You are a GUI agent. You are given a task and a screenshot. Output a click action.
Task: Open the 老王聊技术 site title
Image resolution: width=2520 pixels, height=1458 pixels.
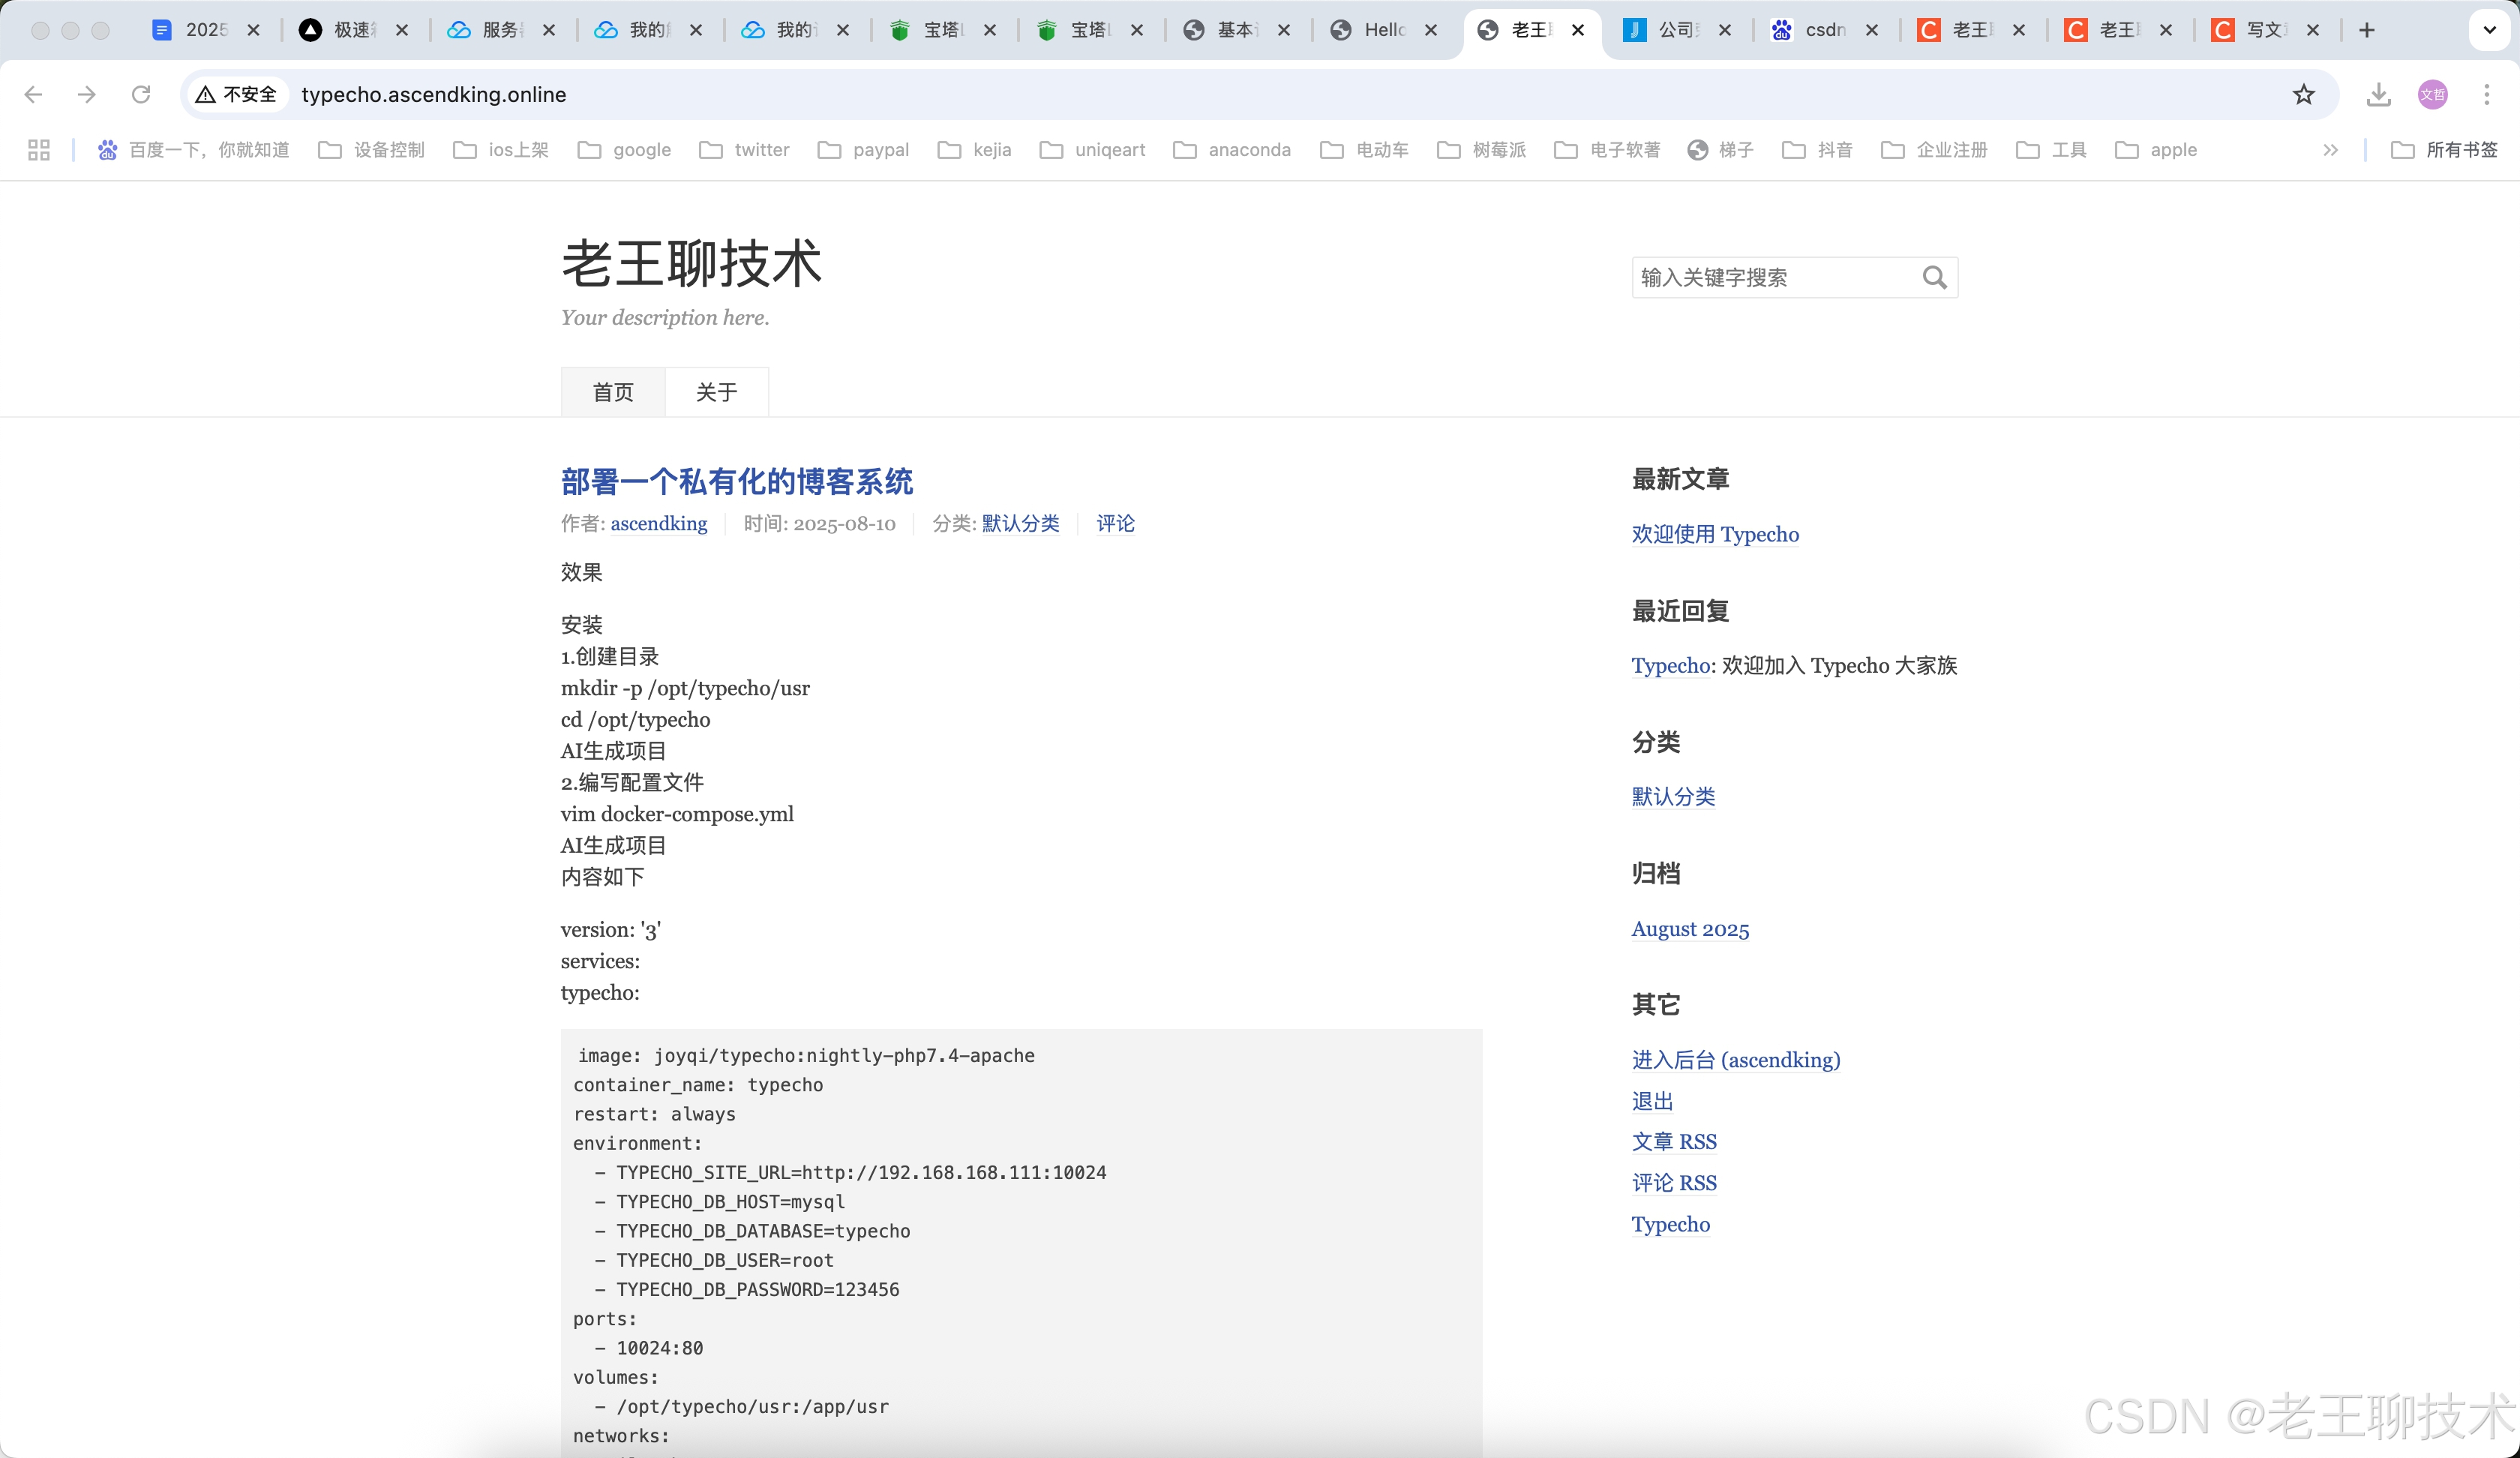691,264
